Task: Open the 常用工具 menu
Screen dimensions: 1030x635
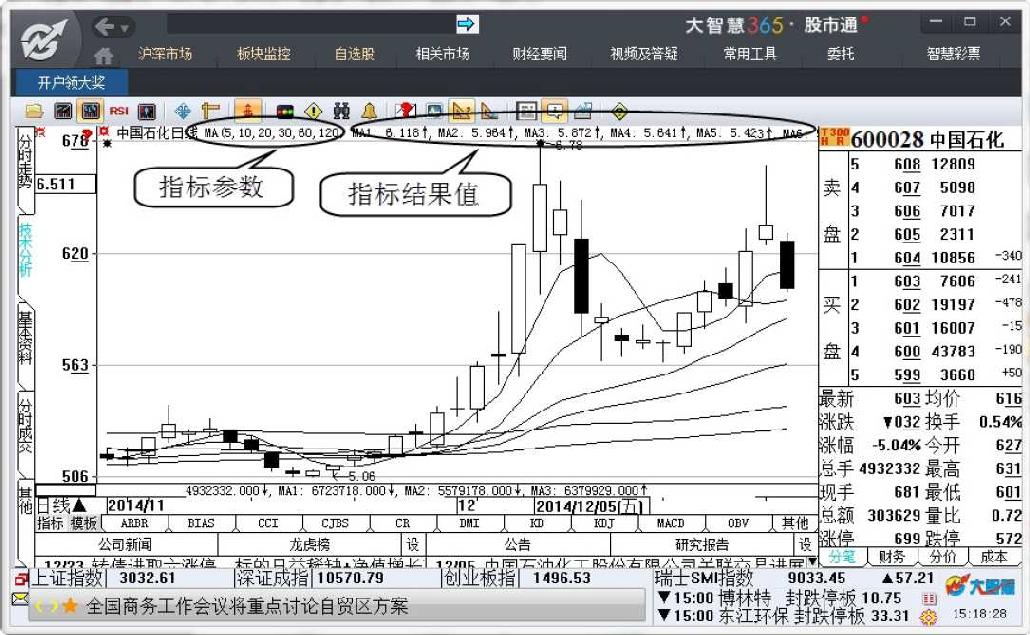Action: click(750, 54)
